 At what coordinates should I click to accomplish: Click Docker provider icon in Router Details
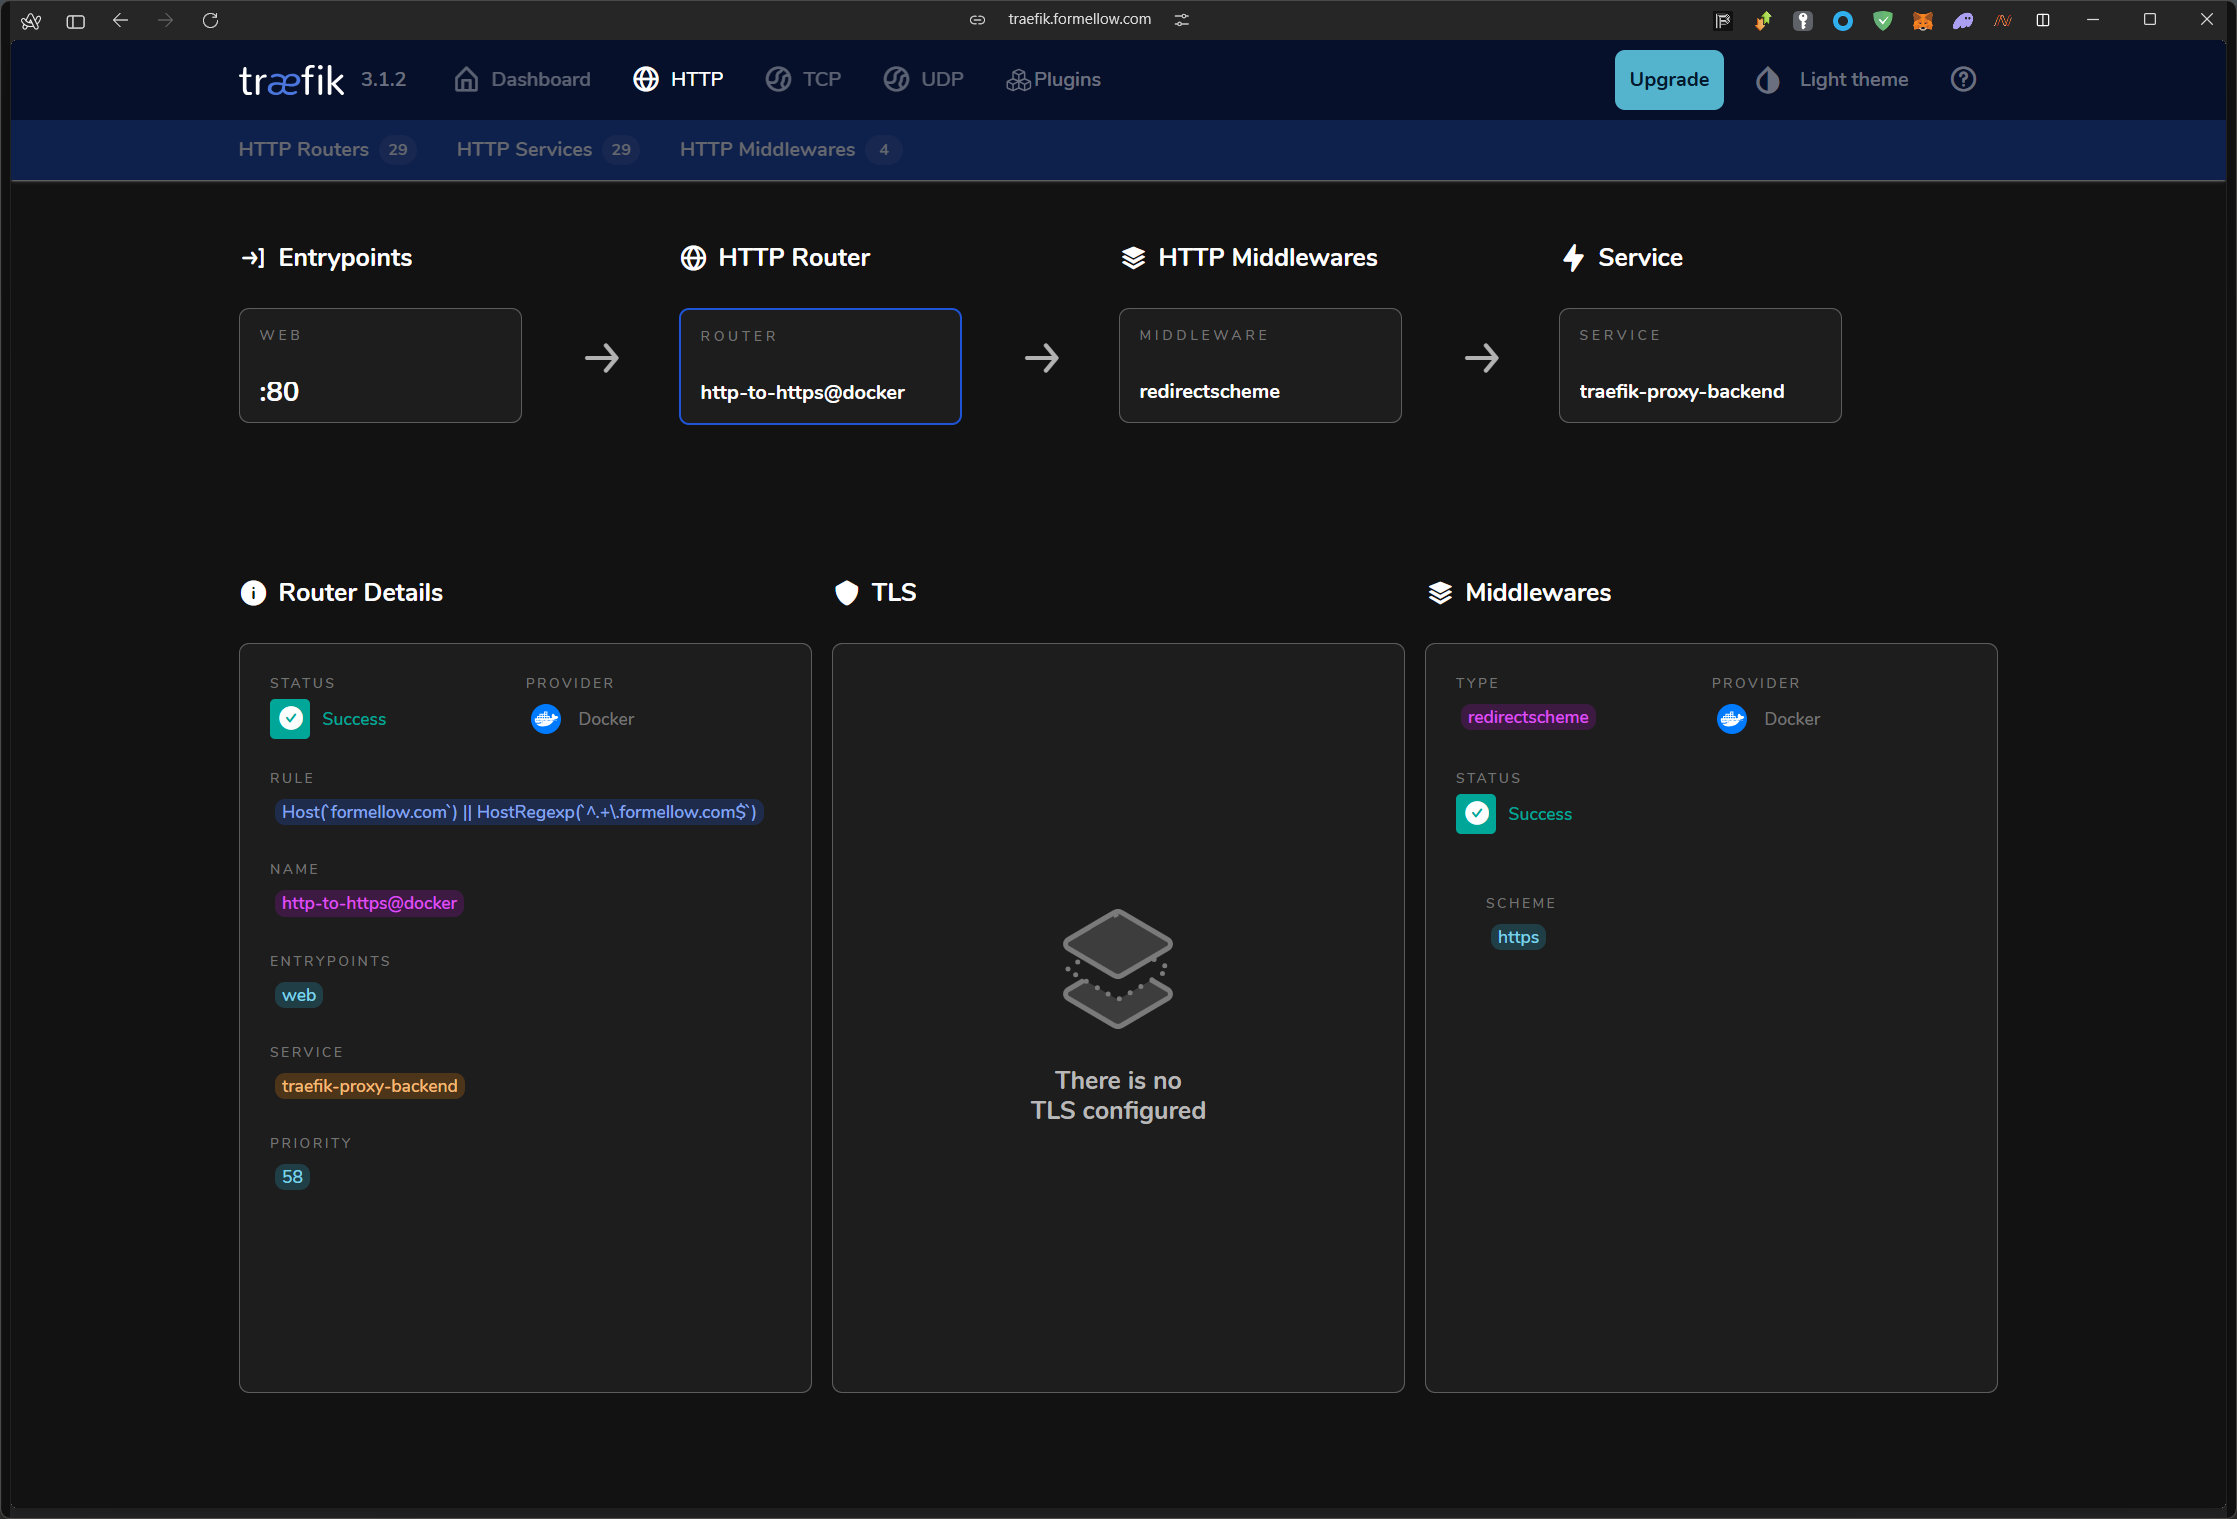[546, 719]
